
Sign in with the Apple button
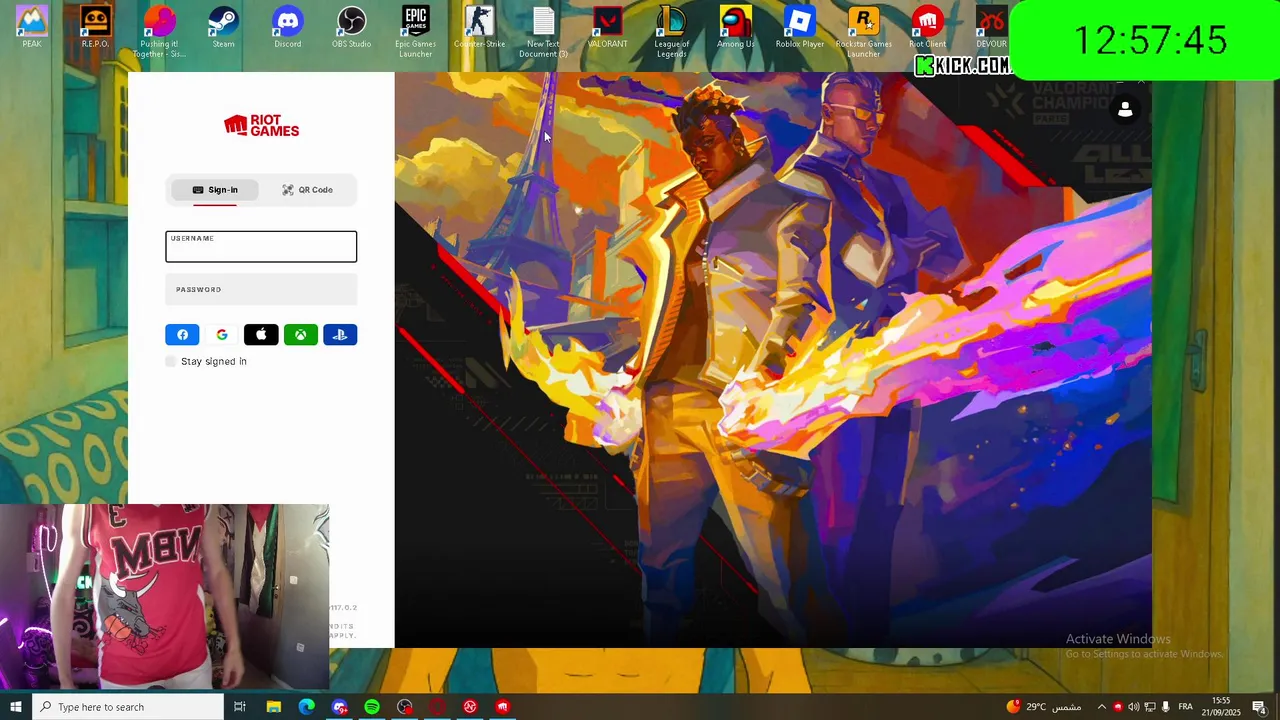pos(261,335)
